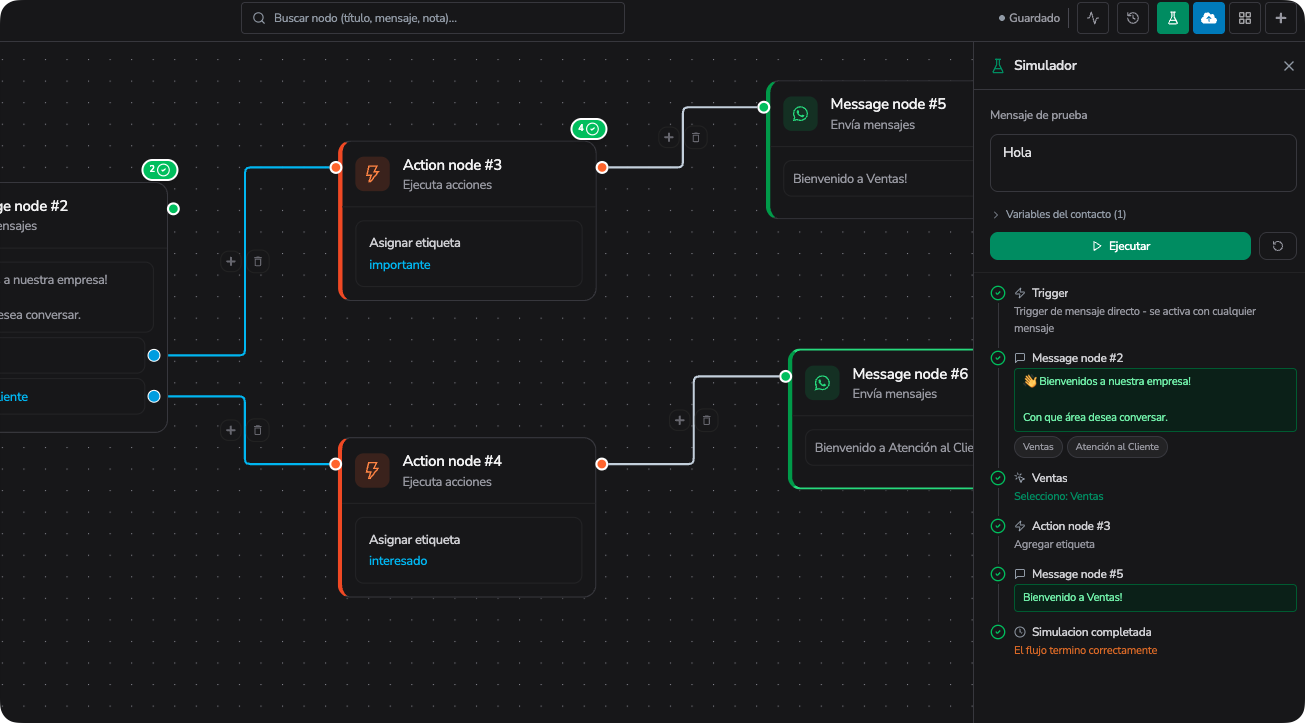Click the Ventas step in simulator log
1305x723 pixels.
point(1050,478)
